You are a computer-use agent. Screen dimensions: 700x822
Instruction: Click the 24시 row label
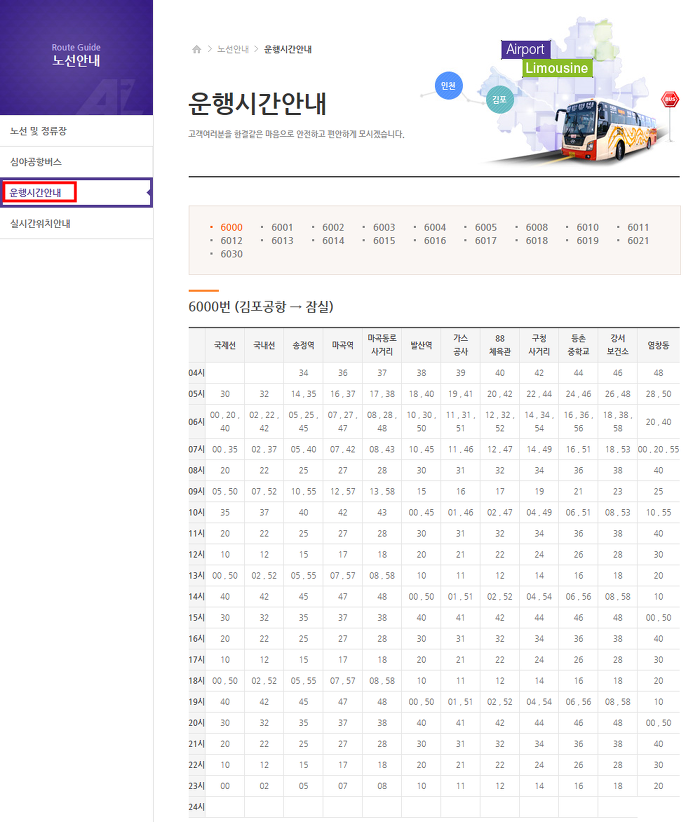(x=197, y=807)
